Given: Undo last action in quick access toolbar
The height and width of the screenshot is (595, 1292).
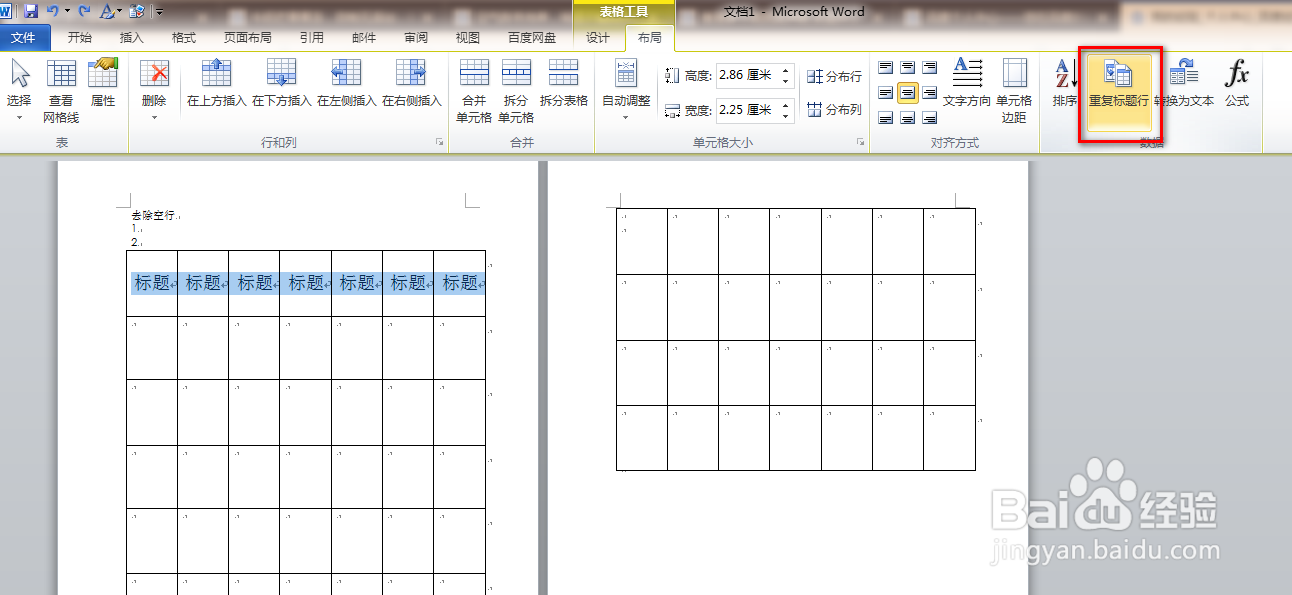Looking at the screenshot, I should pos(52,11).
